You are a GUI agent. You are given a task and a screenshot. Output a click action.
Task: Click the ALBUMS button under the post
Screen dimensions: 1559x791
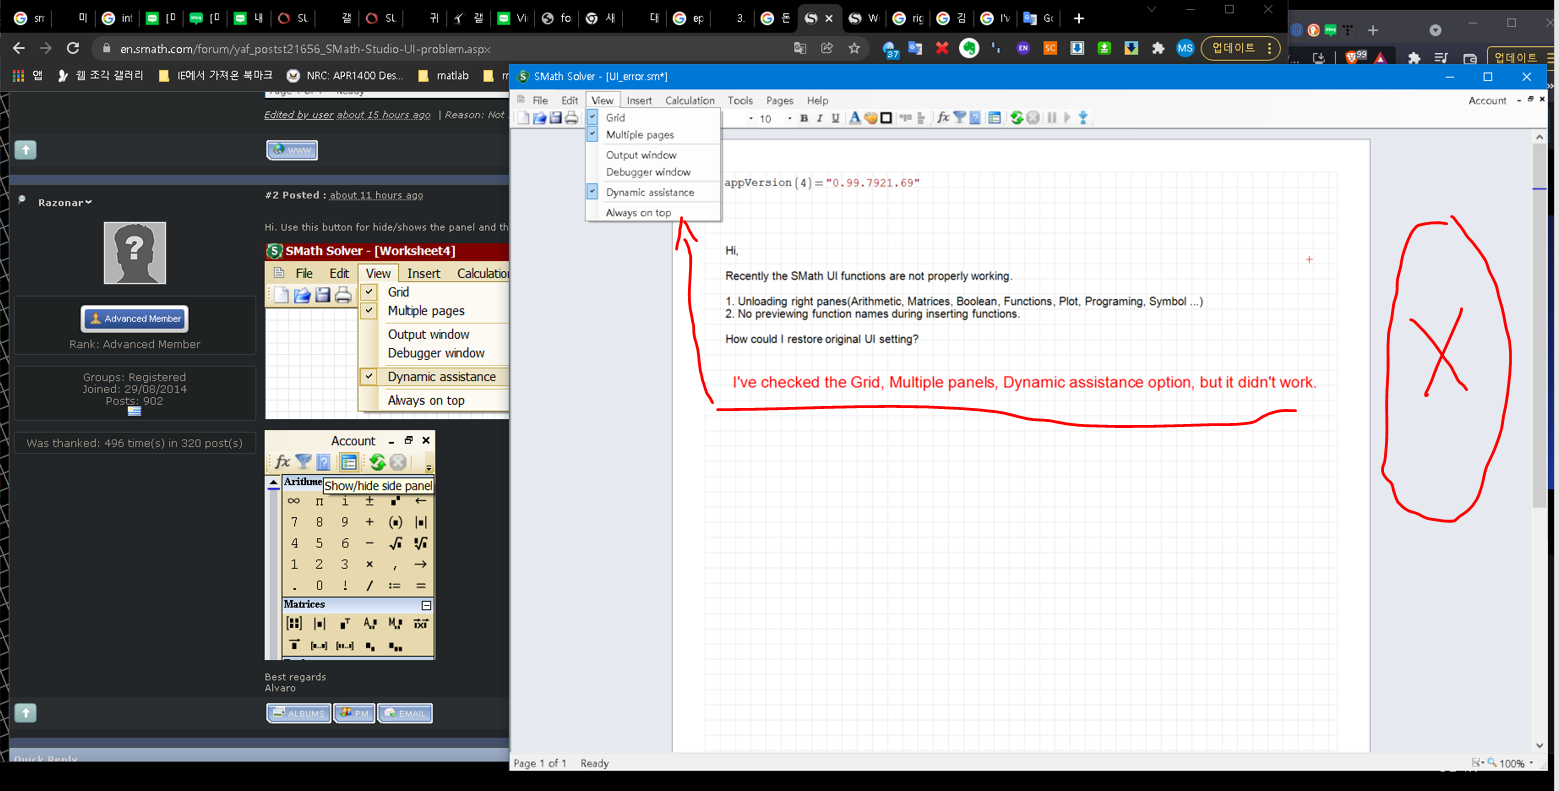point(298,713)
